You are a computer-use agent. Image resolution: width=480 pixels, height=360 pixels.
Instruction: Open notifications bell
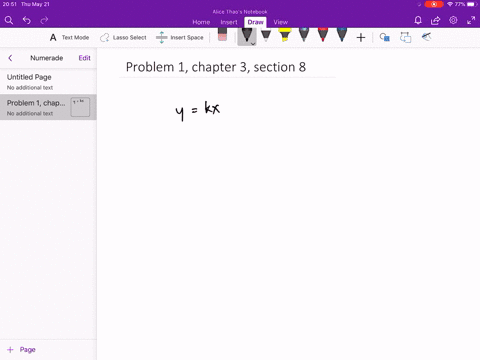coord(418,20)
